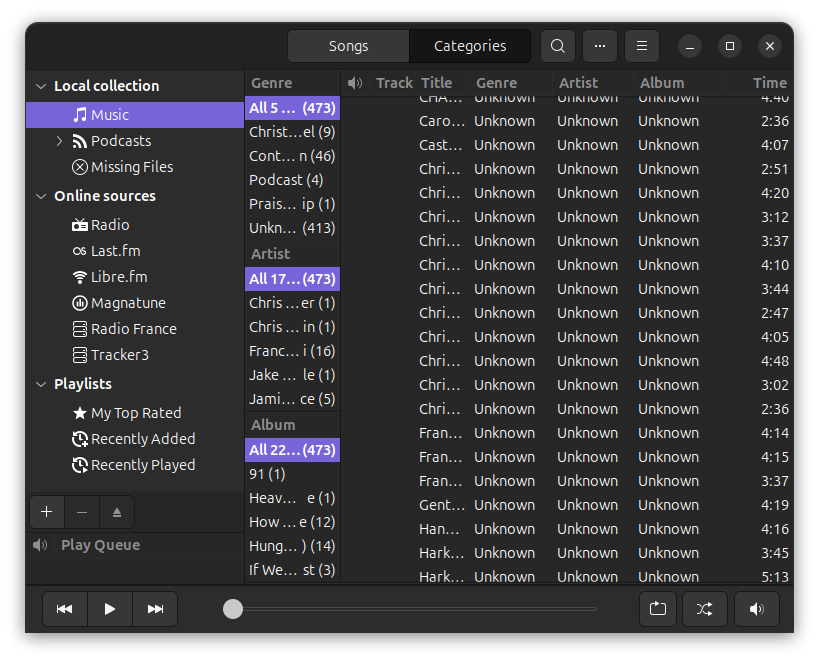The image size is (819, 661).
Task: Collapse the Playlists section
Action: tap(41, 384)
